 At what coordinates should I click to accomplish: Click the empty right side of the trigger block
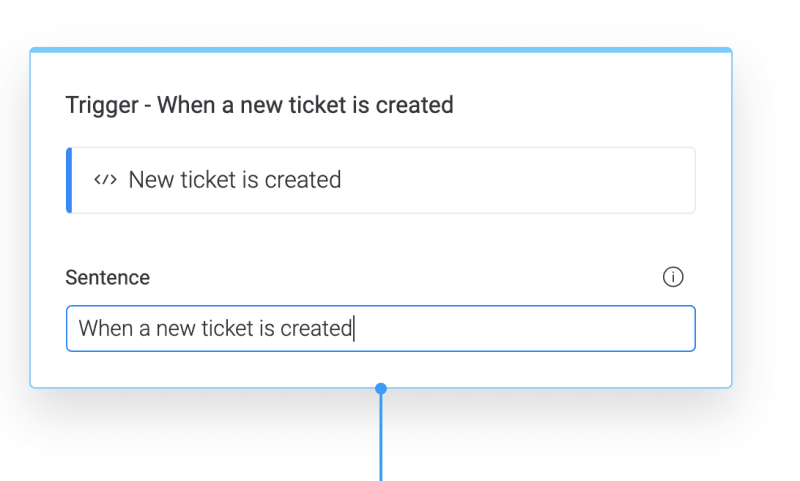click(560, 180)
